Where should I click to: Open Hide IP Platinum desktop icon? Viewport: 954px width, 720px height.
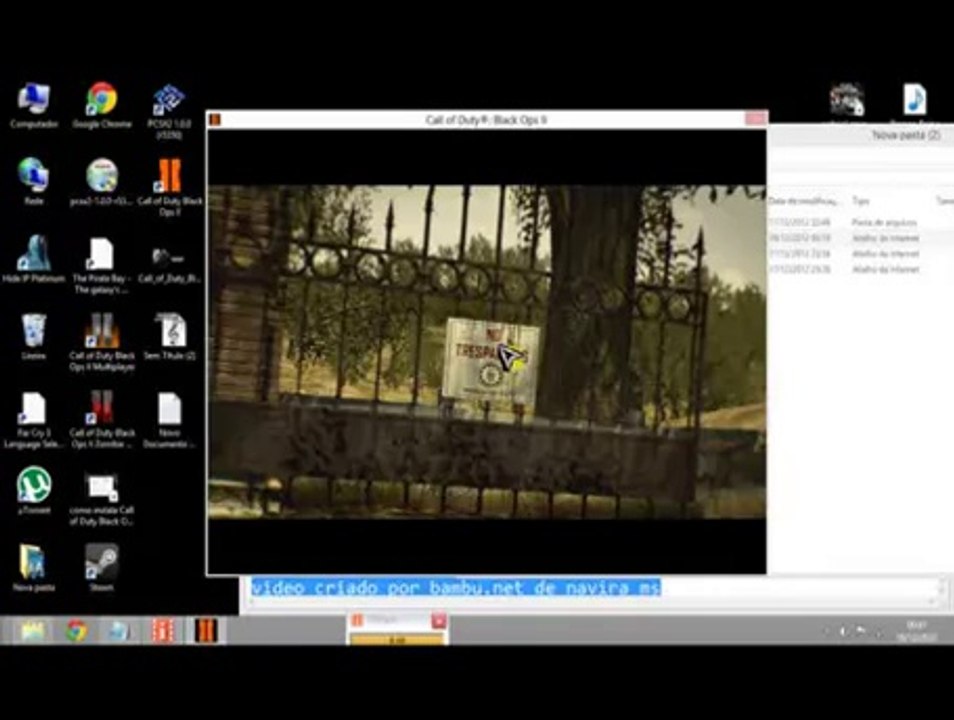tap(33, 259)
